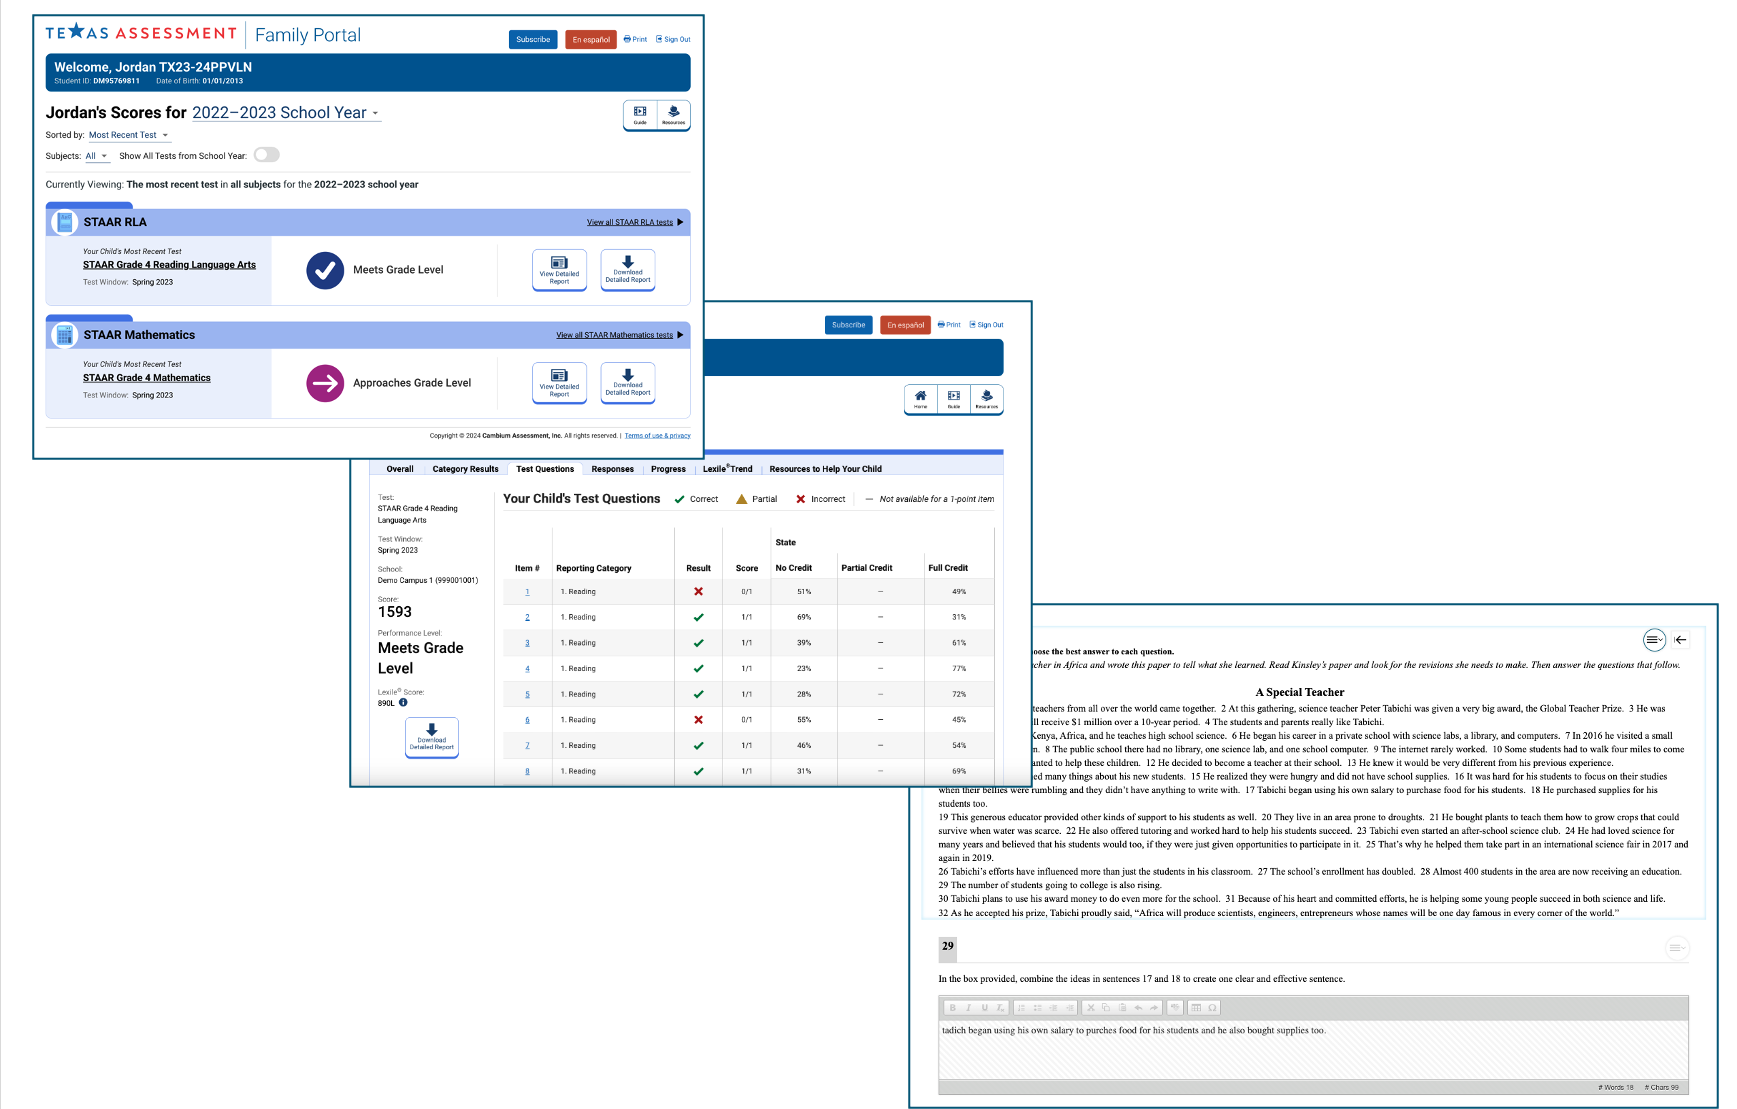Open item number 1 link in questions table
The image size is (1737, 1109).
click(x=527, y=592)
